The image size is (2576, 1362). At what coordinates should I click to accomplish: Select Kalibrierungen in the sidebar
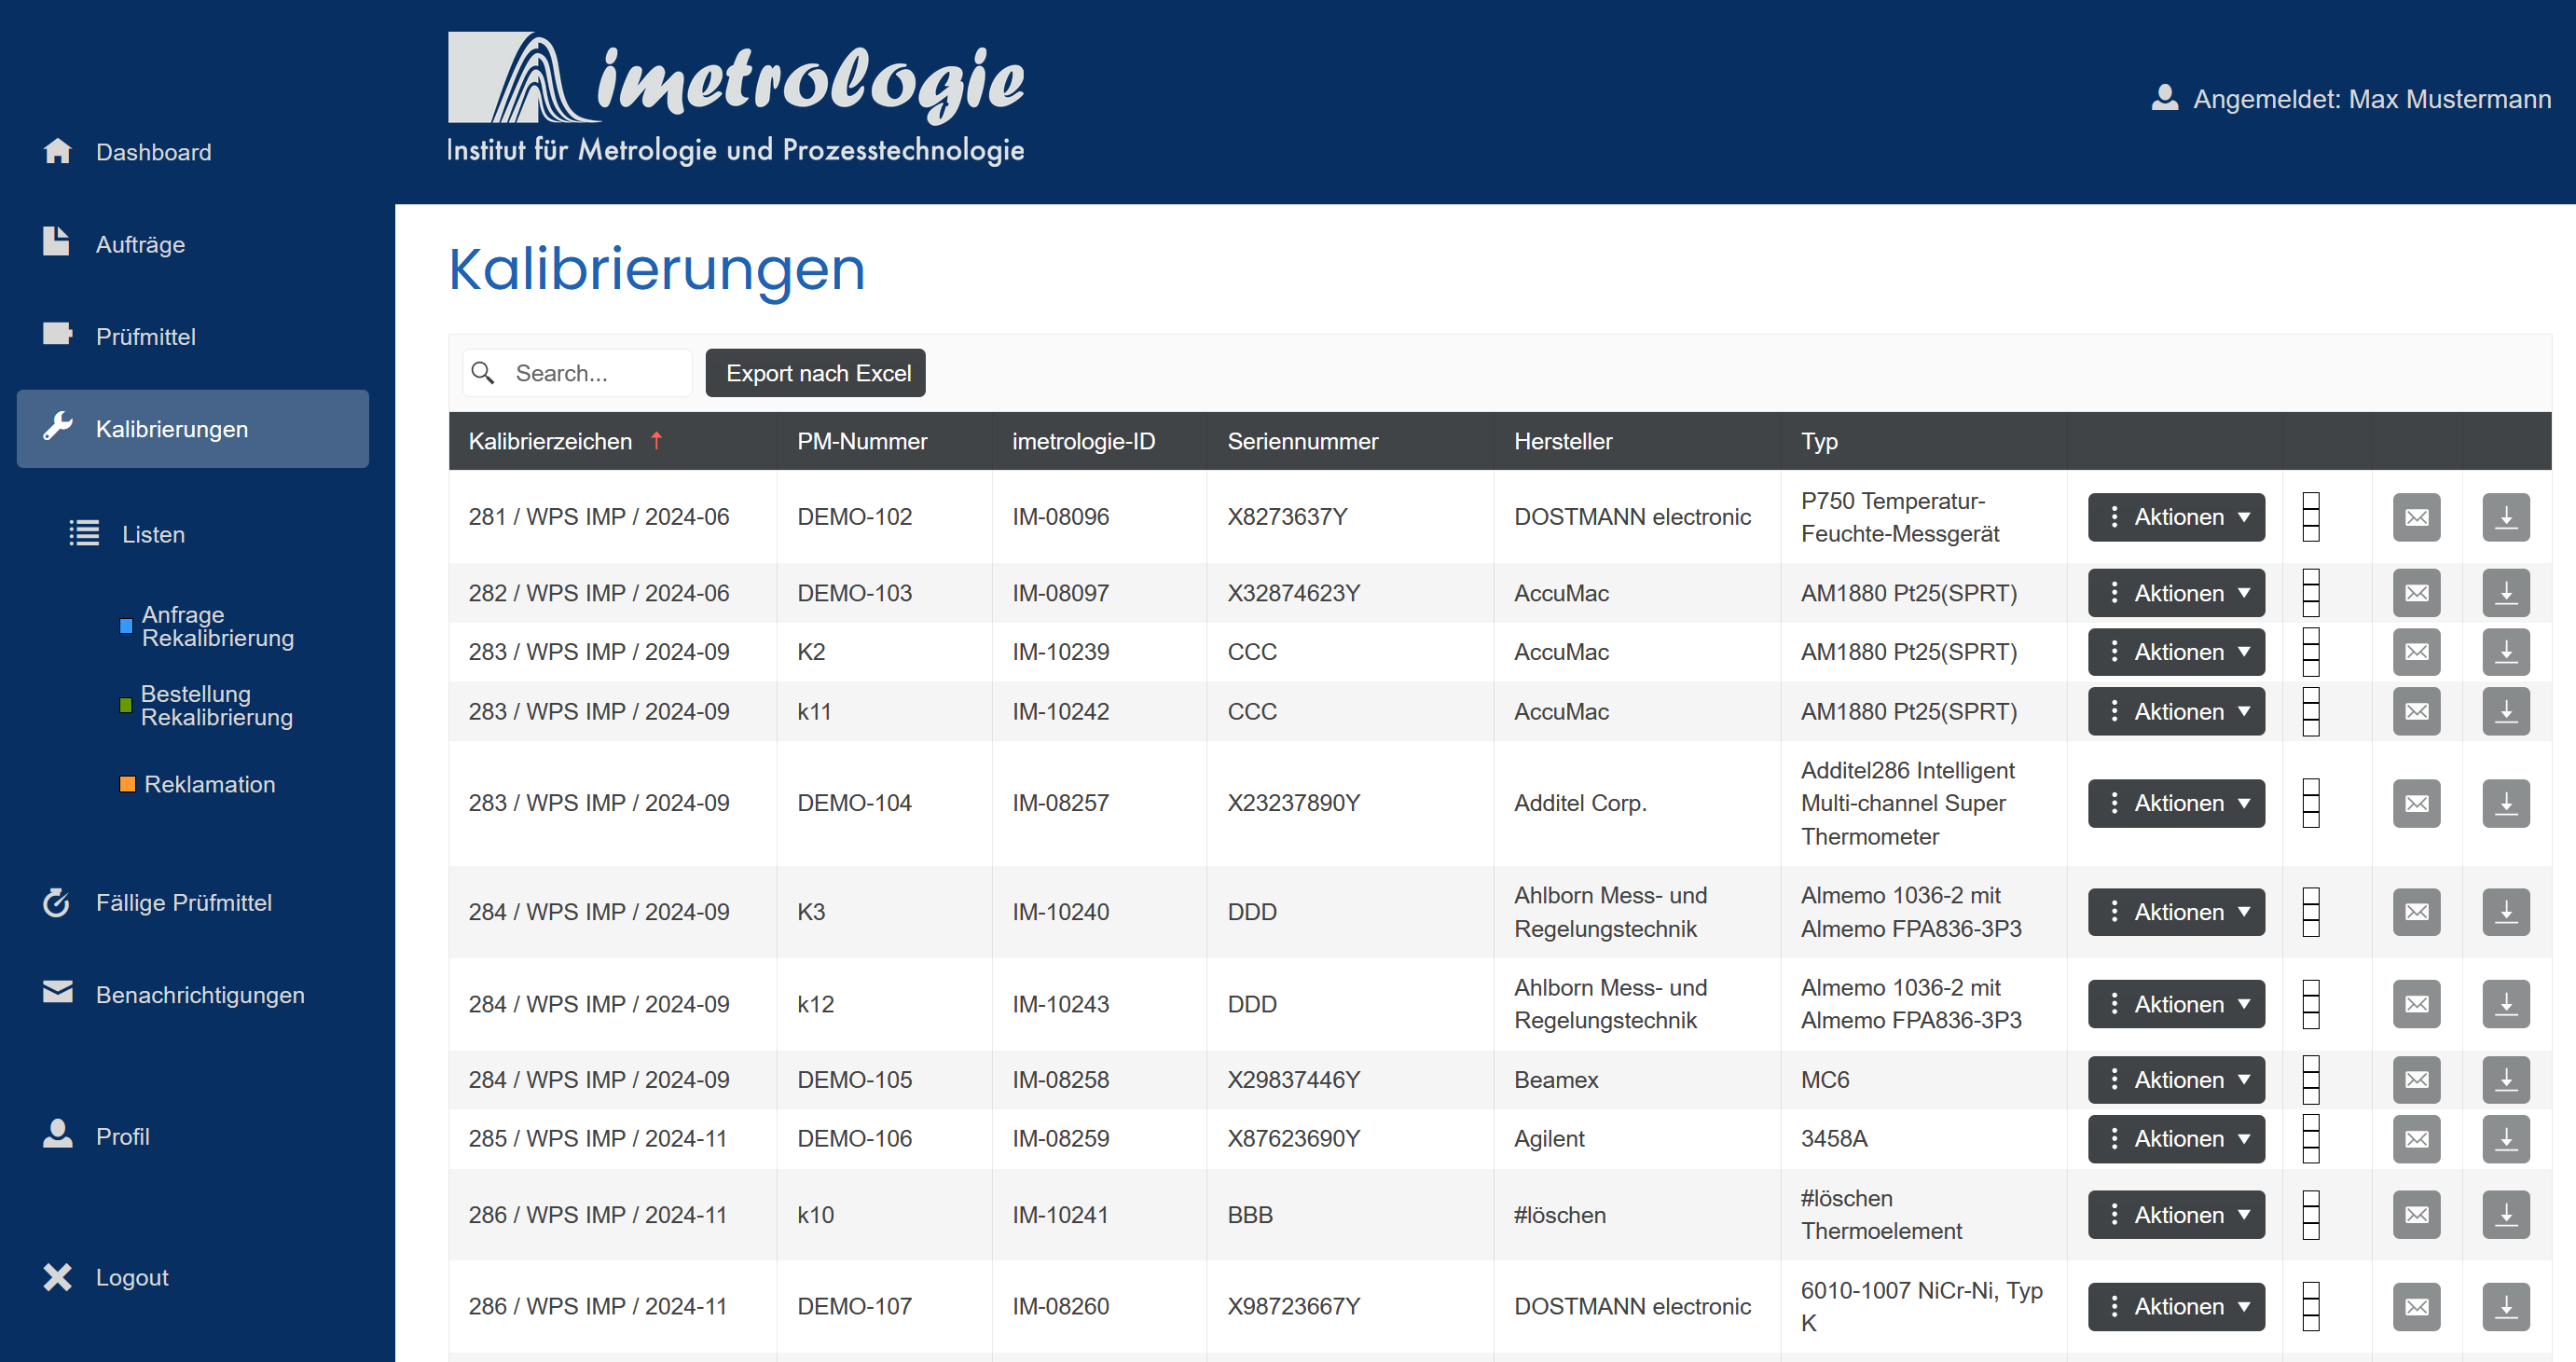pyautogui.click(x=193, y=429)
